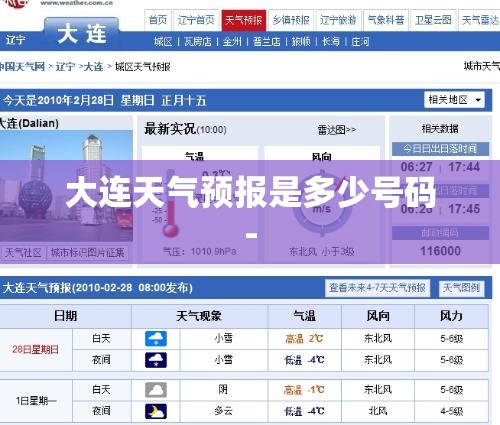Image resolution: width=500 pixels, height=425 pixels.
Task: Click the 大连 breadcrumb link
Action: click(94, 67)
